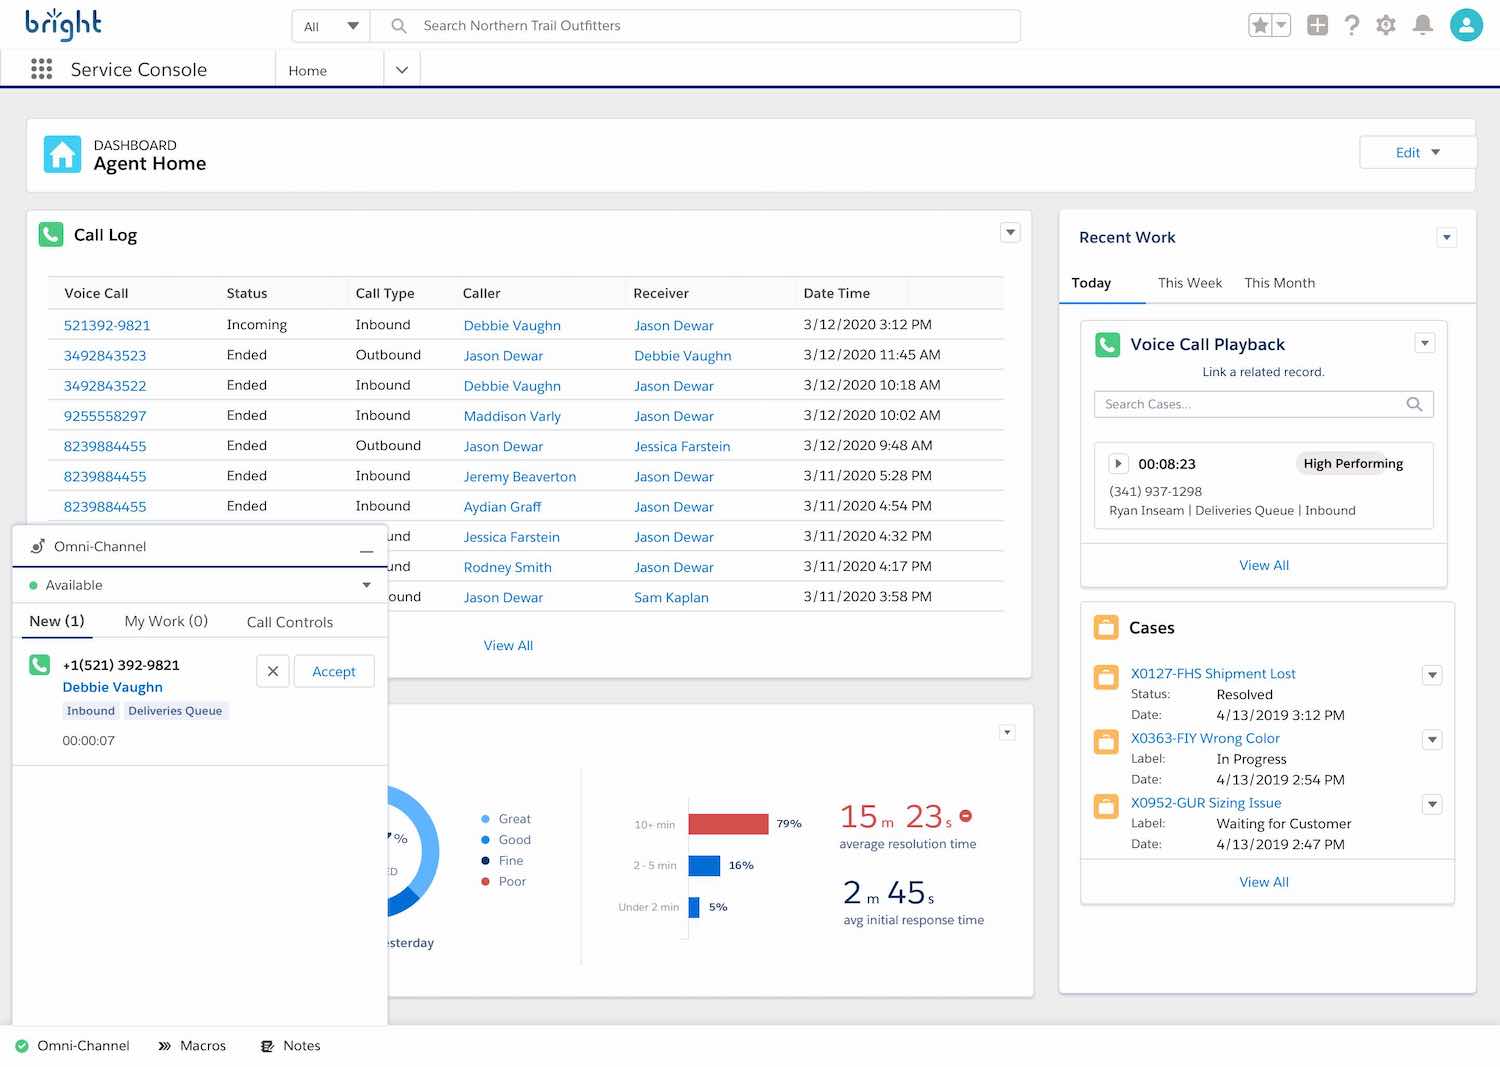Open actions menu for X0127-FHS Shipment Lost case
This screenshot has width=1500, height=1067.
coord(1432,675)
